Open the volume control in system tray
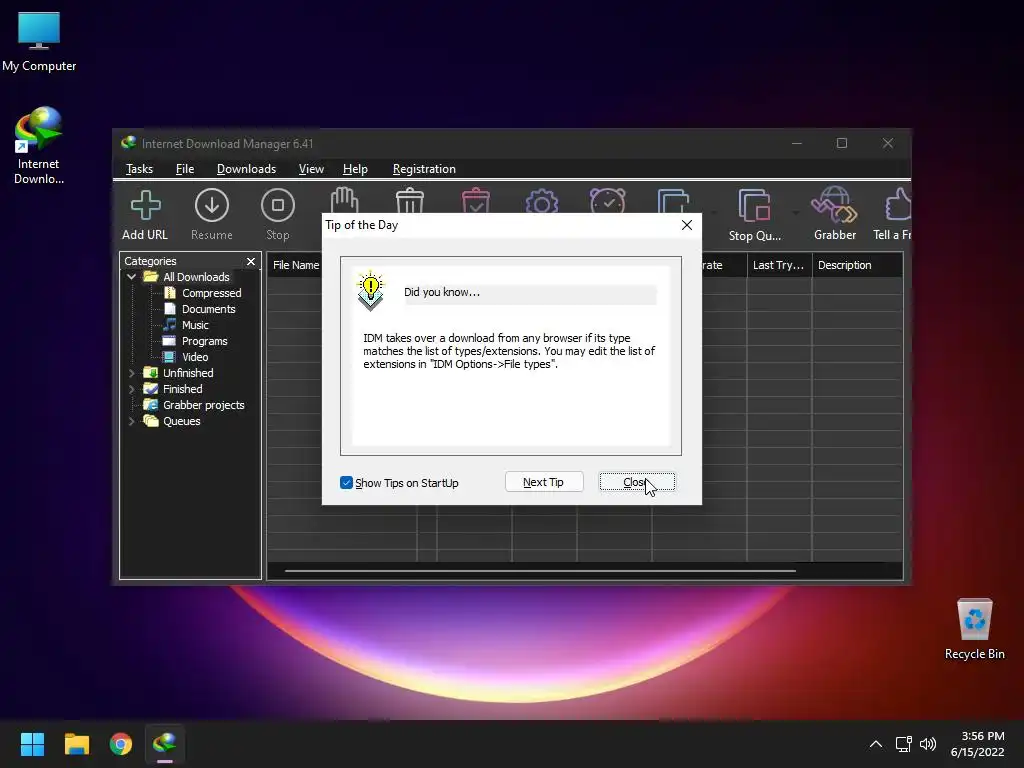 coord(927,744)
